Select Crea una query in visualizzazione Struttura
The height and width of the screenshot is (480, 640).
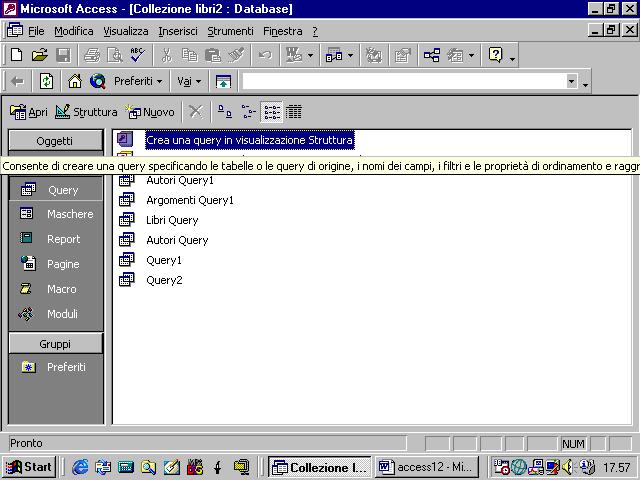point(249,140)
